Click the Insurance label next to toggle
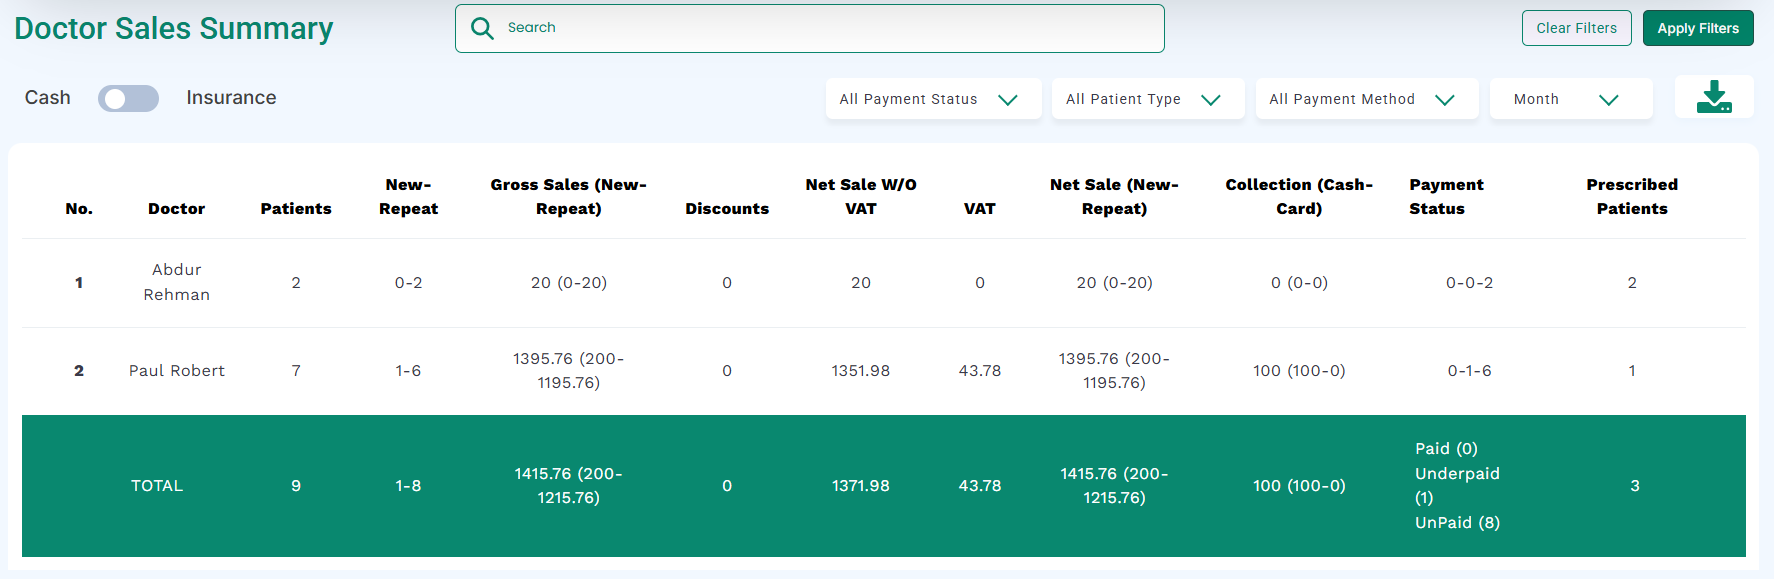The image size is (1774, 579). coord(231,98)
